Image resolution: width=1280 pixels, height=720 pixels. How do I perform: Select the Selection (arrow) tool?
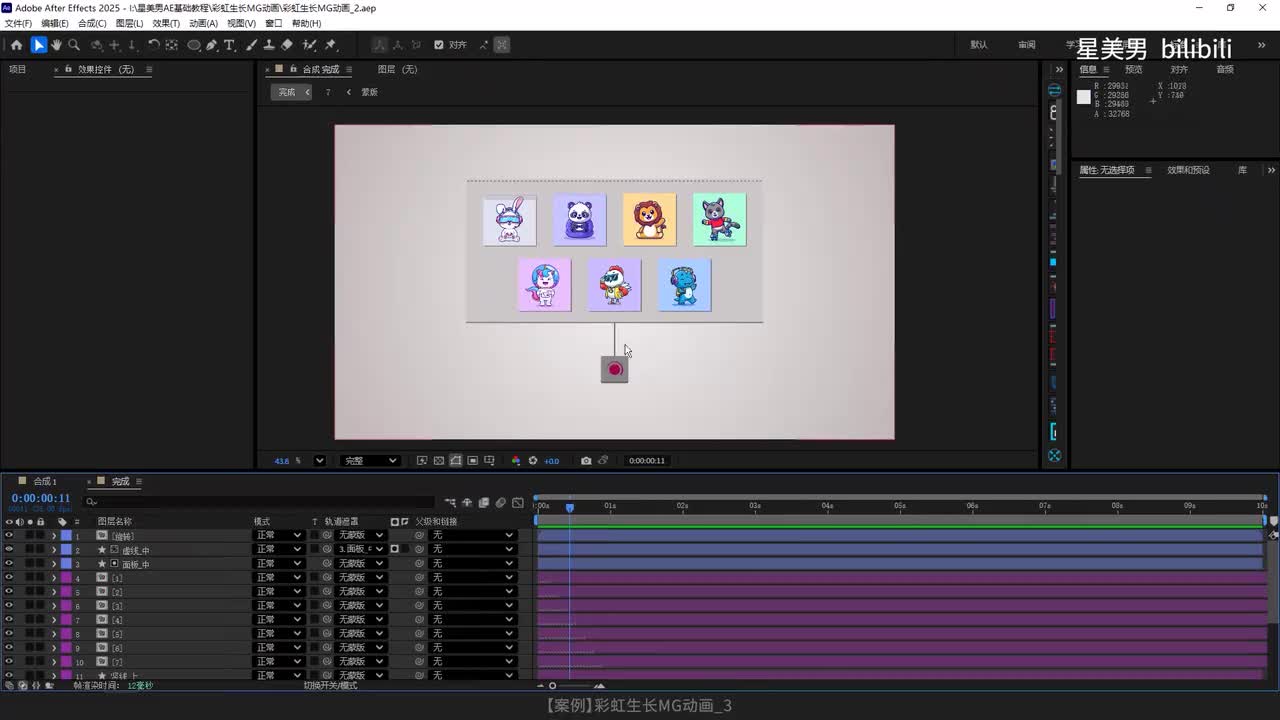(39, 45)
